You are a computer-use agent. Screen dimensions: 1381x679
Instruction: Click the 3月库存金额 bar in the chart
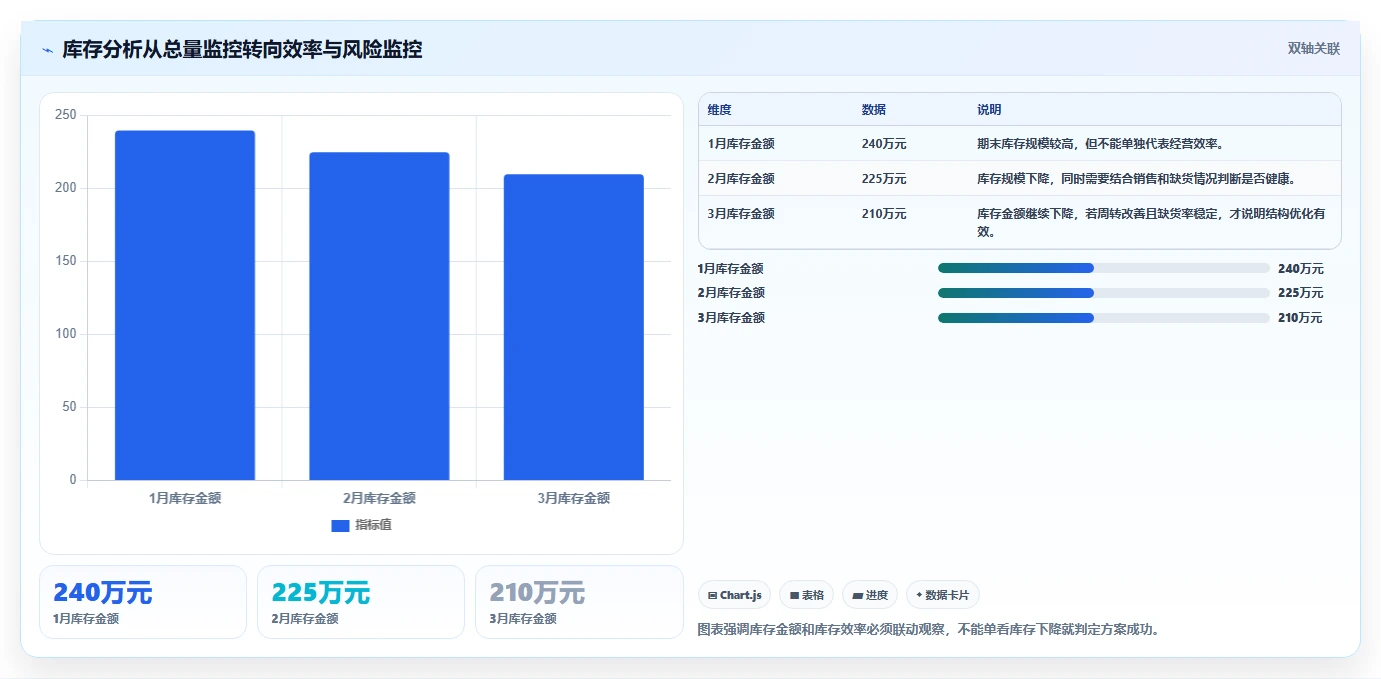(573, 327)
